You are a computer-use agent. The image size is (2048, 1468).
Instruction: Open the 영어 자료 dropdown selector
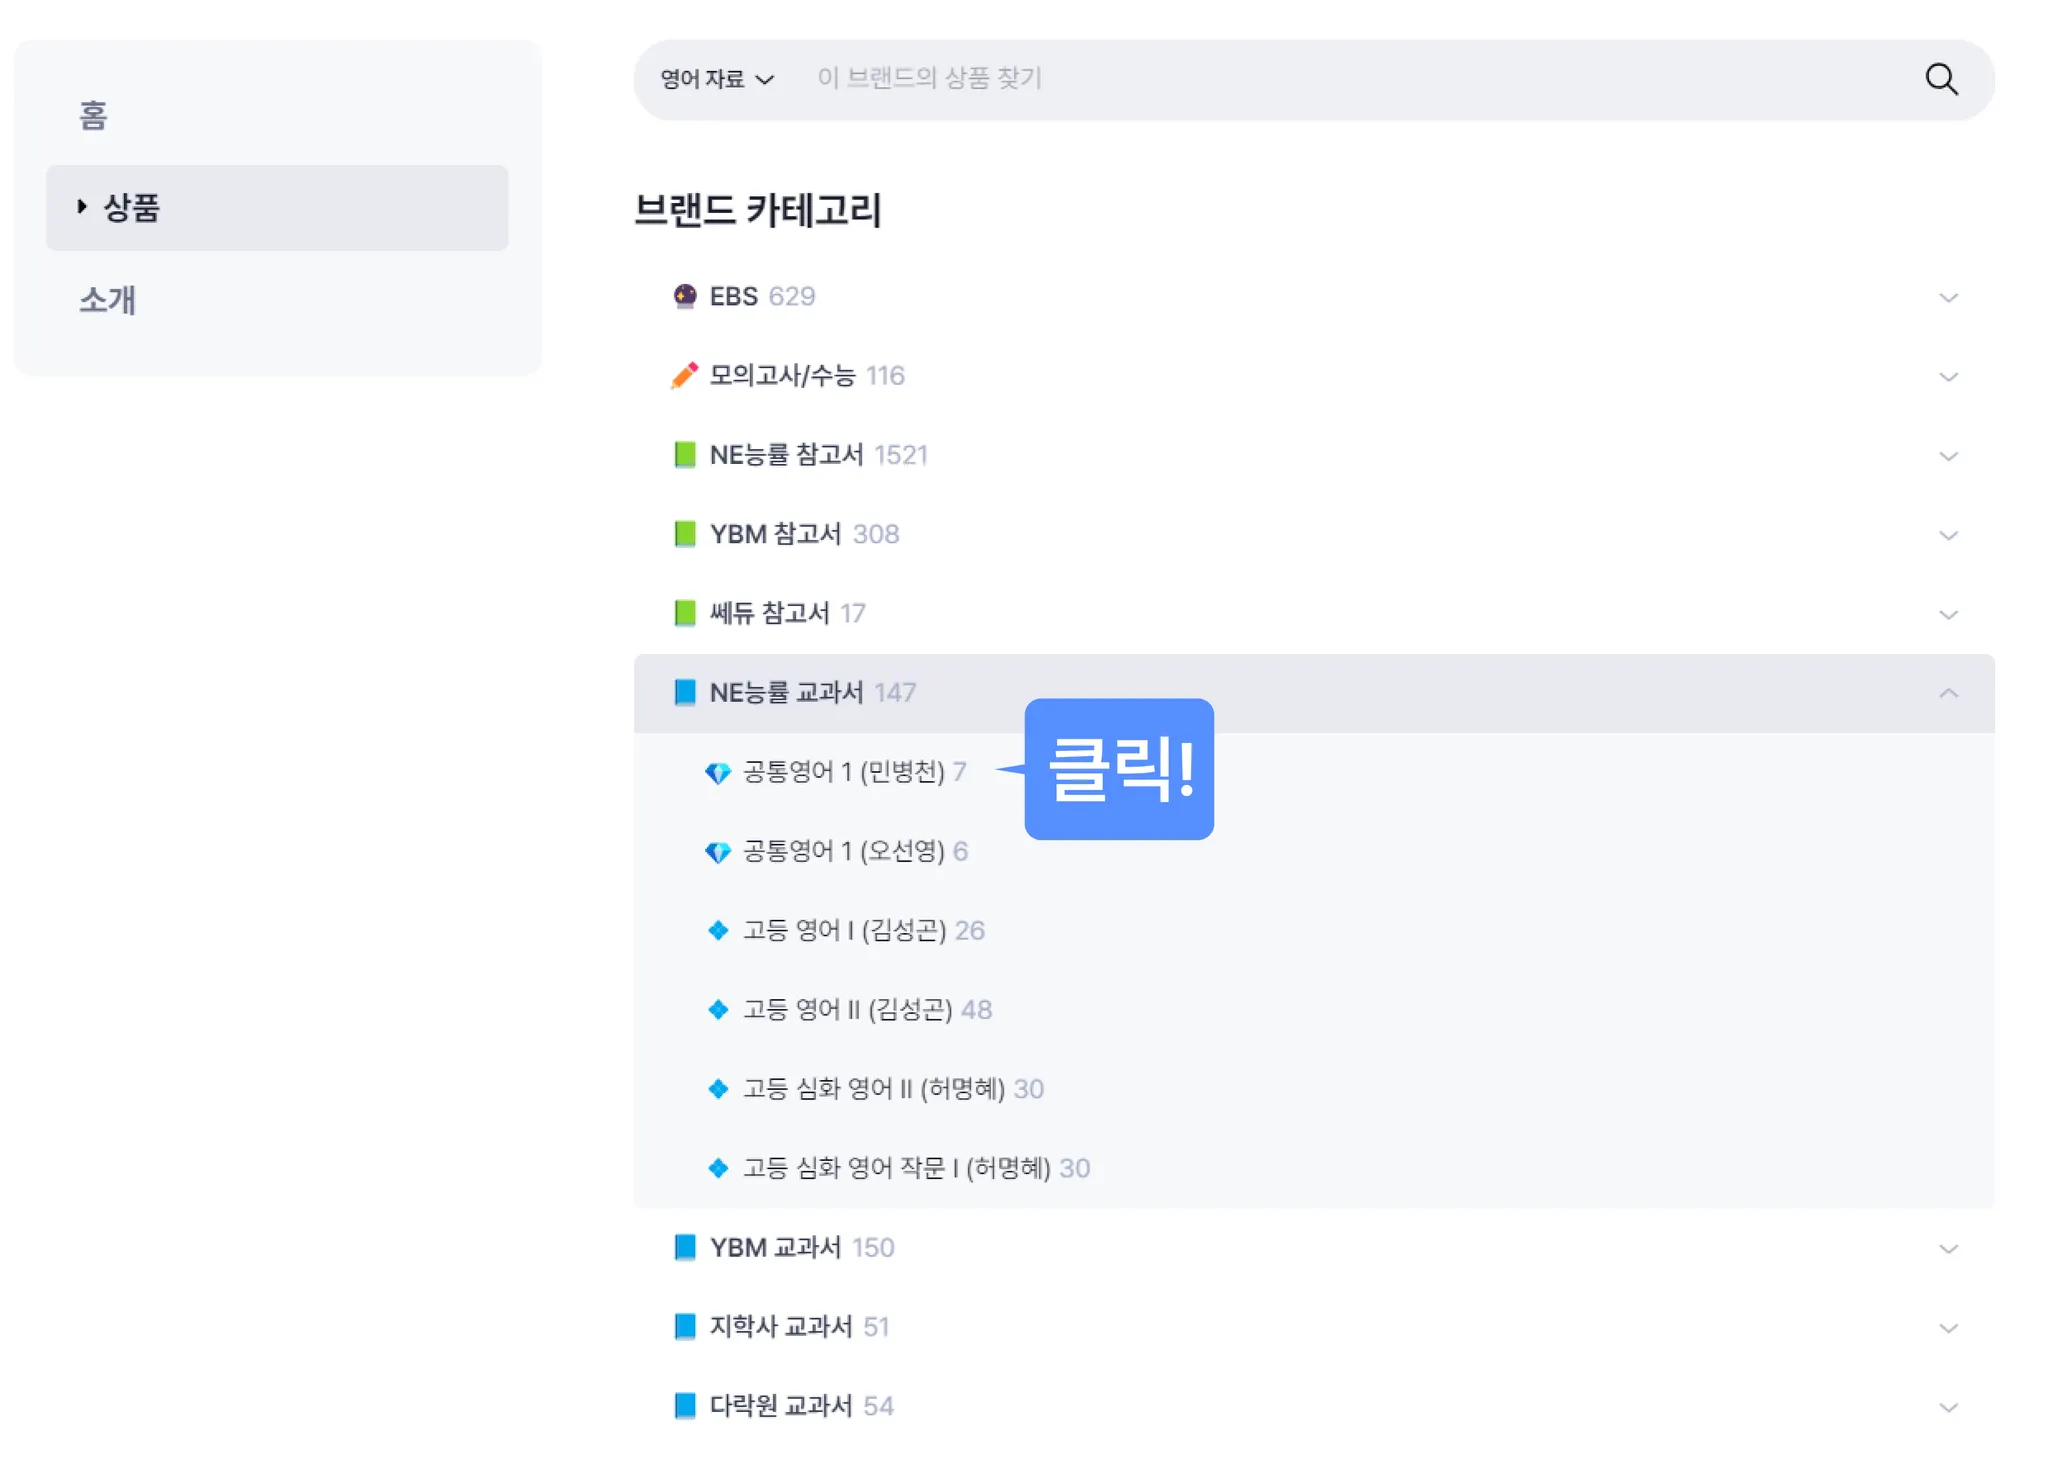click(717, 79)
